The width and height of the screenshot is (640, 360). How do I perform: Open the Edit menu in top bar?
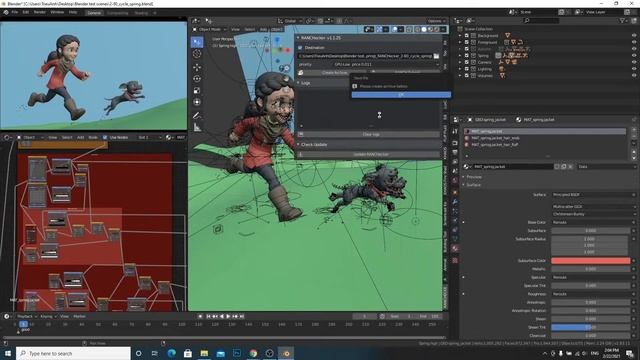coord(26,12)
